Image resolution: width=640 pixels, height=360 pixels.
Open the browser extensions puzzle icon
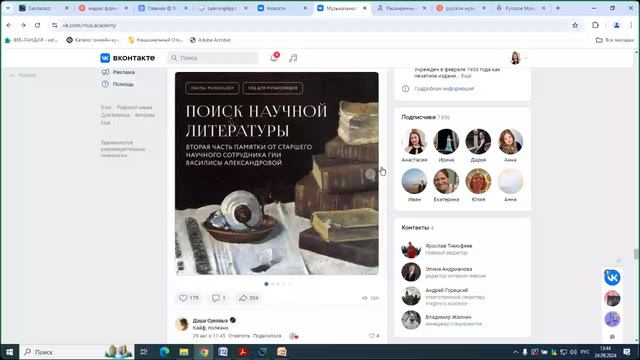[595, 25]
